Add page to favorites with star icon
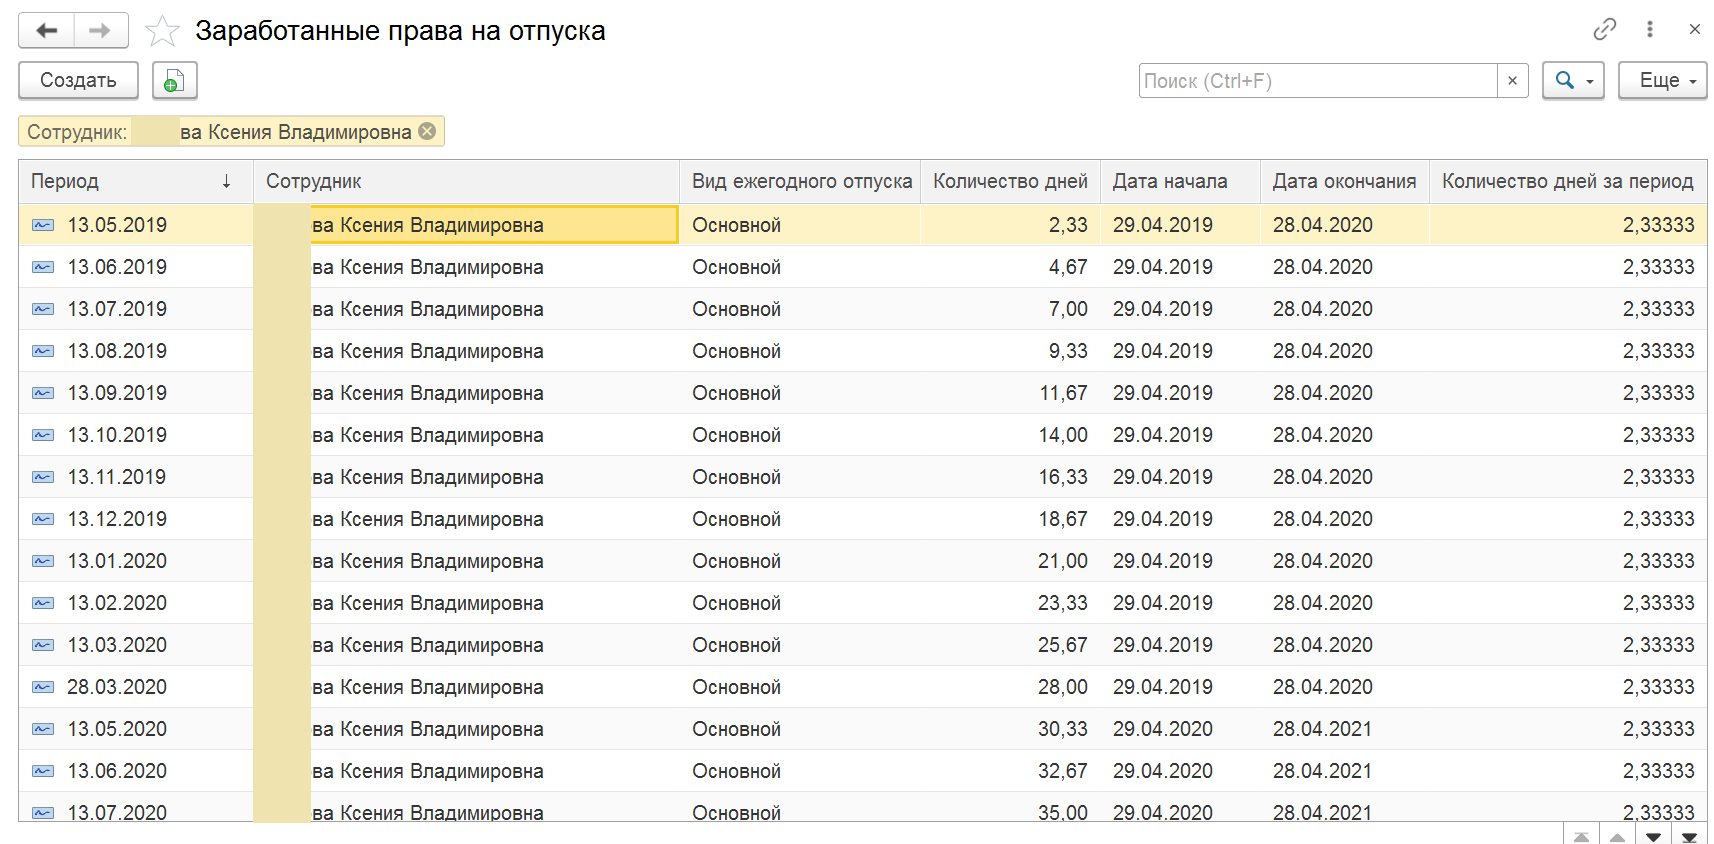 (x=162, y=31)
